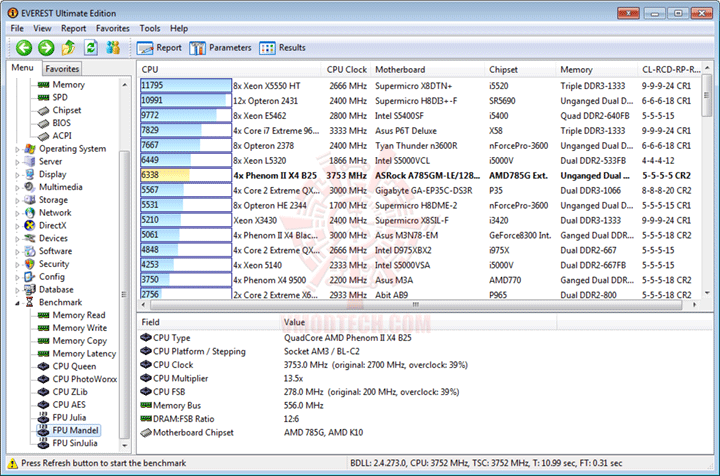Open the View menu
Image resolution: width=720 pixels, height=476 pixels.
point(42,28)
